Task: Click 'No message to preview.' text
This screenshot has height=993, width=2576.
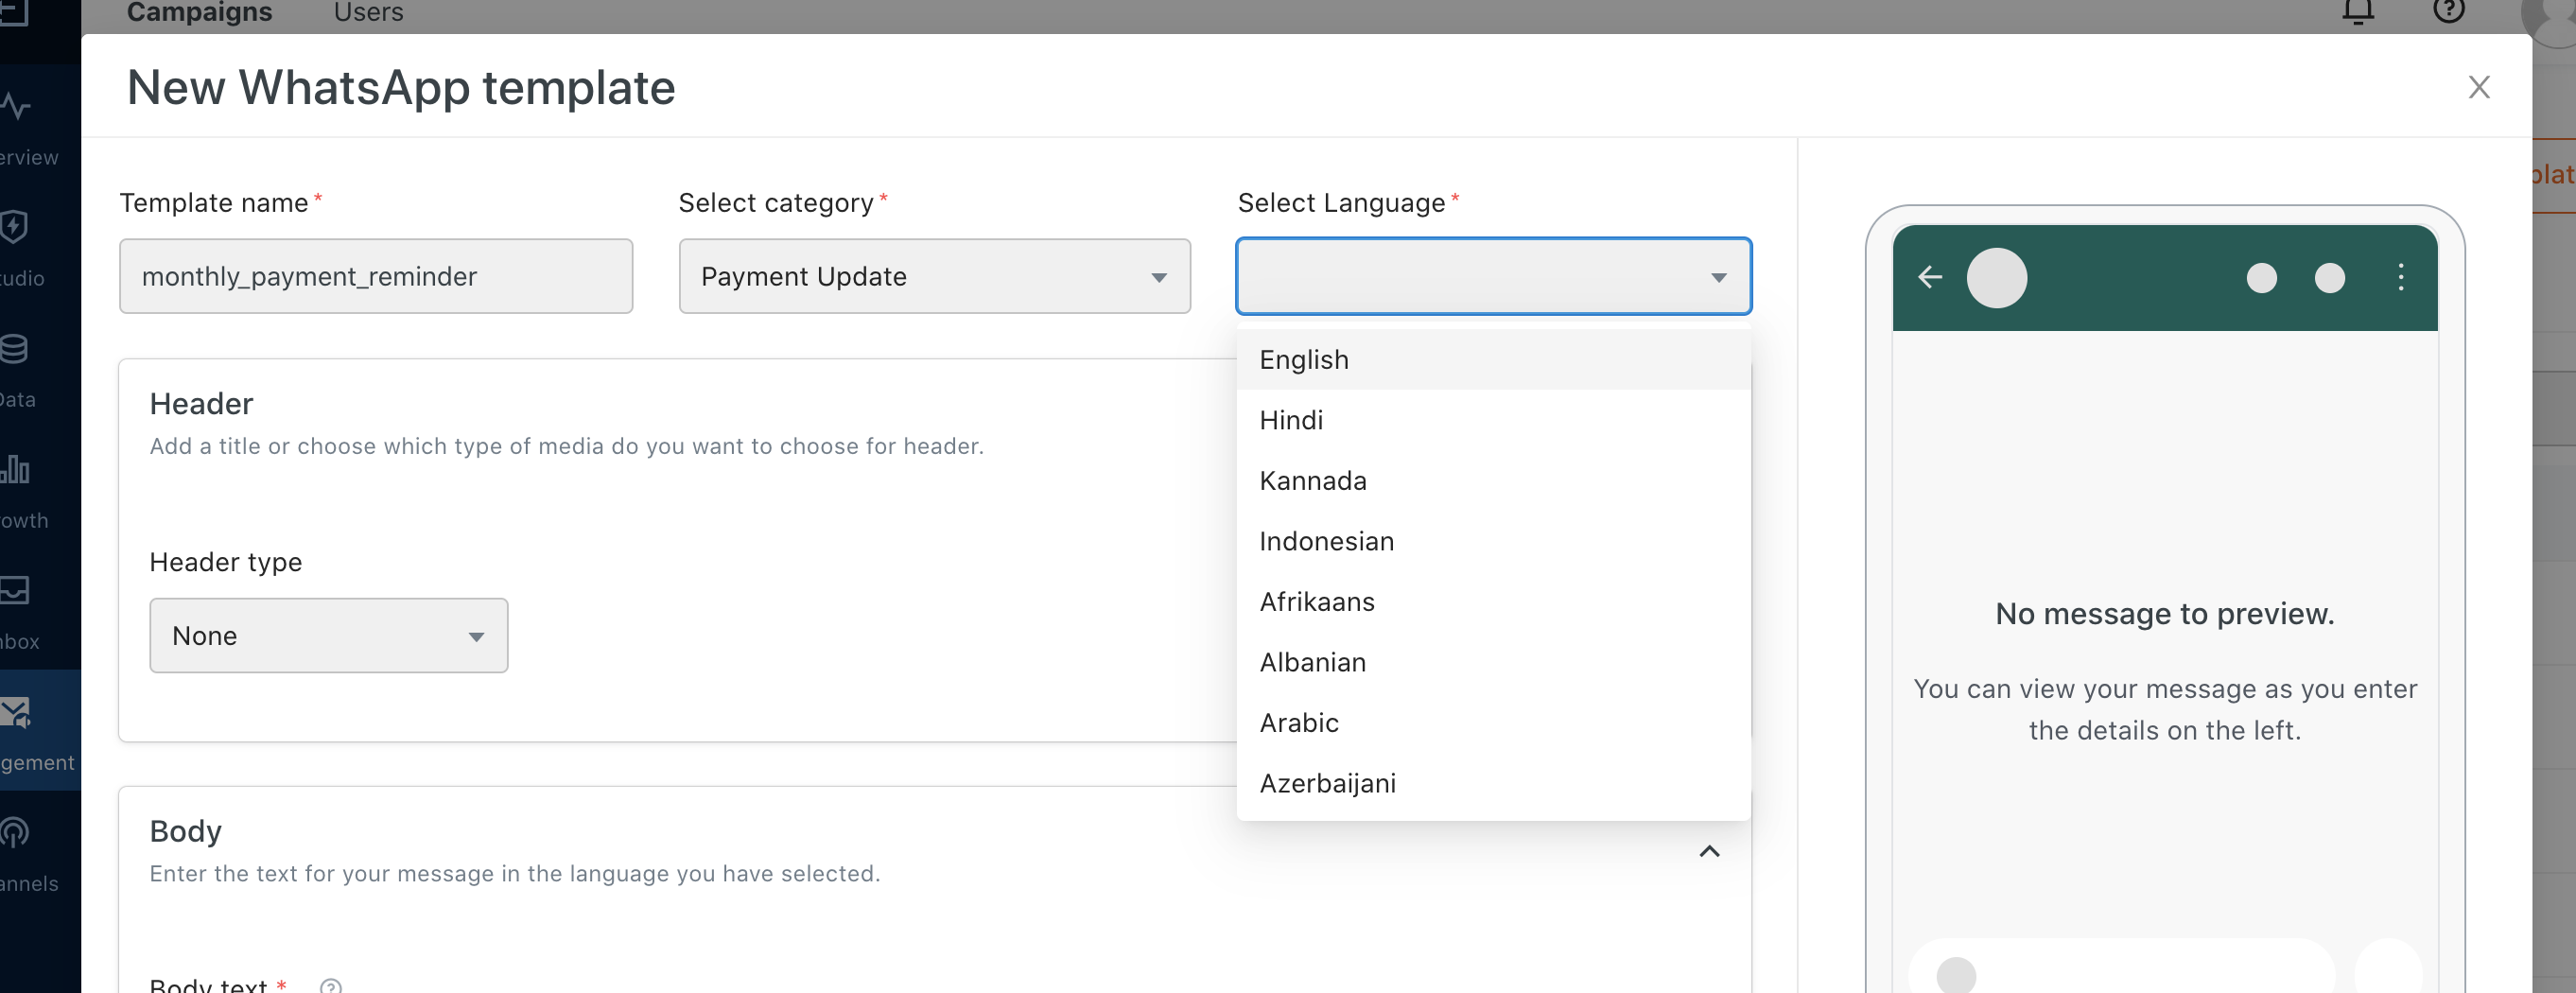Action: pyautogui.click(x=2164, y=613)
